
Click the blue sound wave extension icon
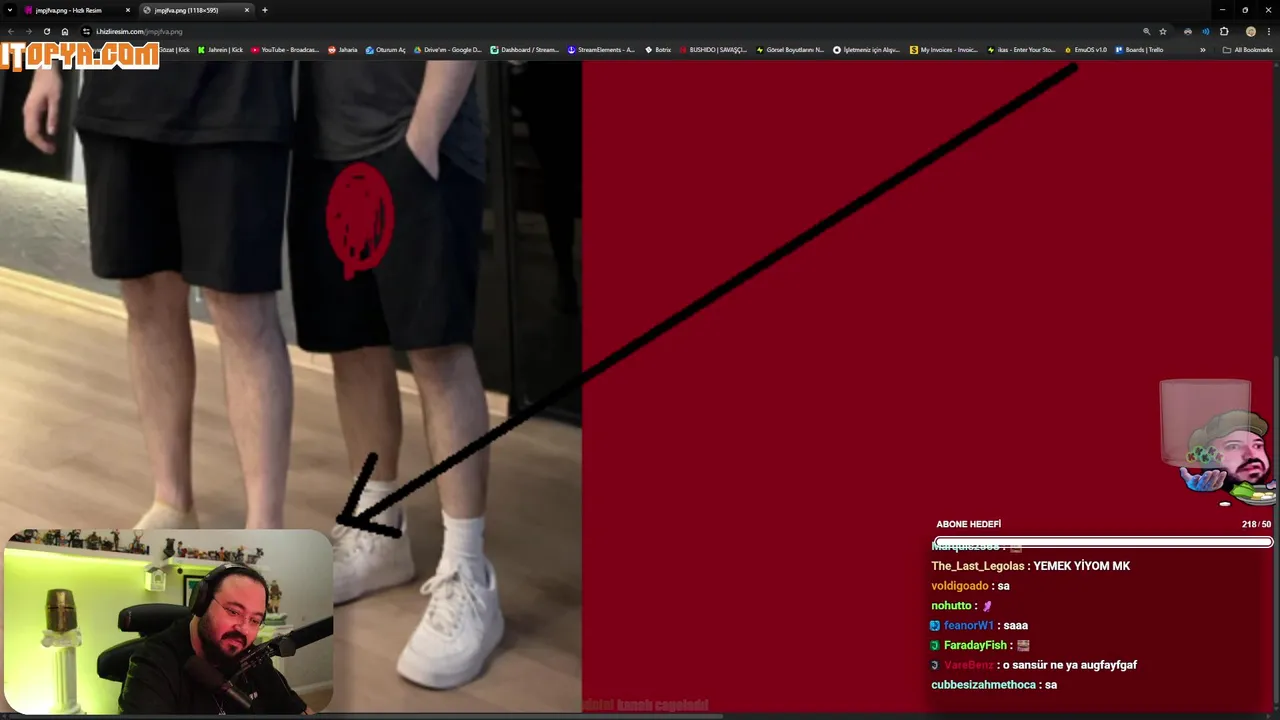1205,31
